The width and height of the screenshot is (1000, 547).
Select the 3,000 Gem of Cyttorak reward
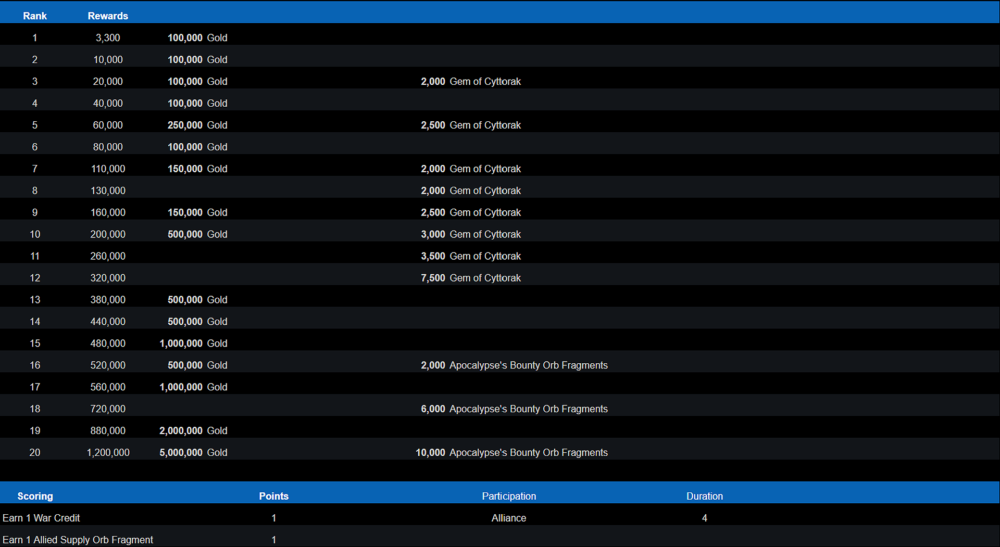(x=471, y=234)
